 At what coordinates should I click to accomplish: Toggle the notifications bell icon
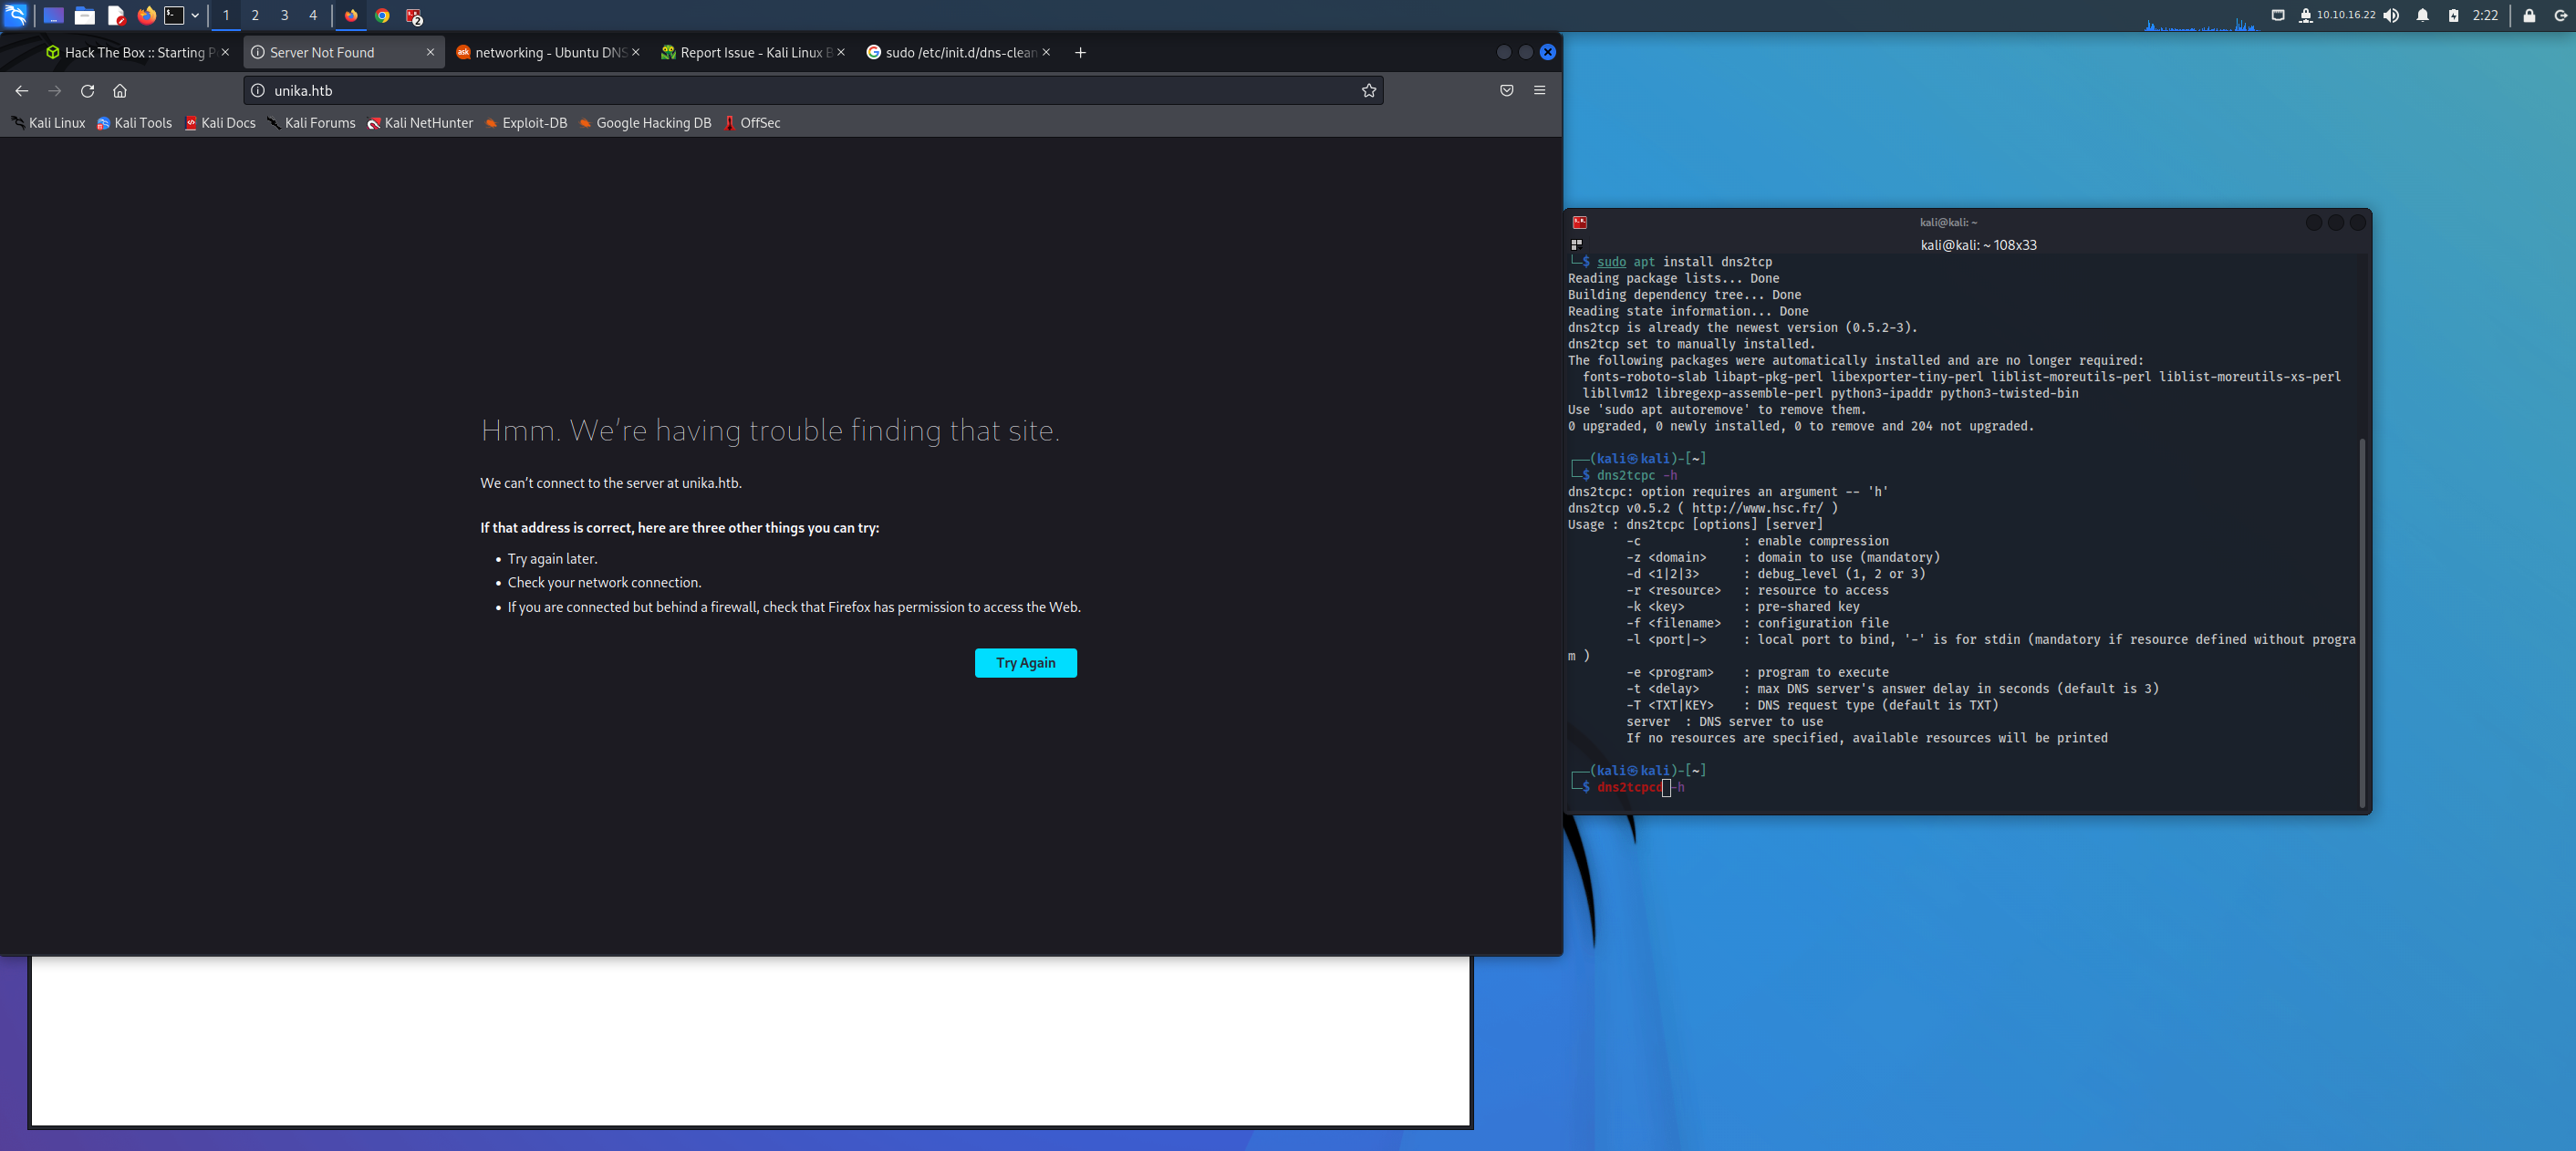pos(2422,15)
